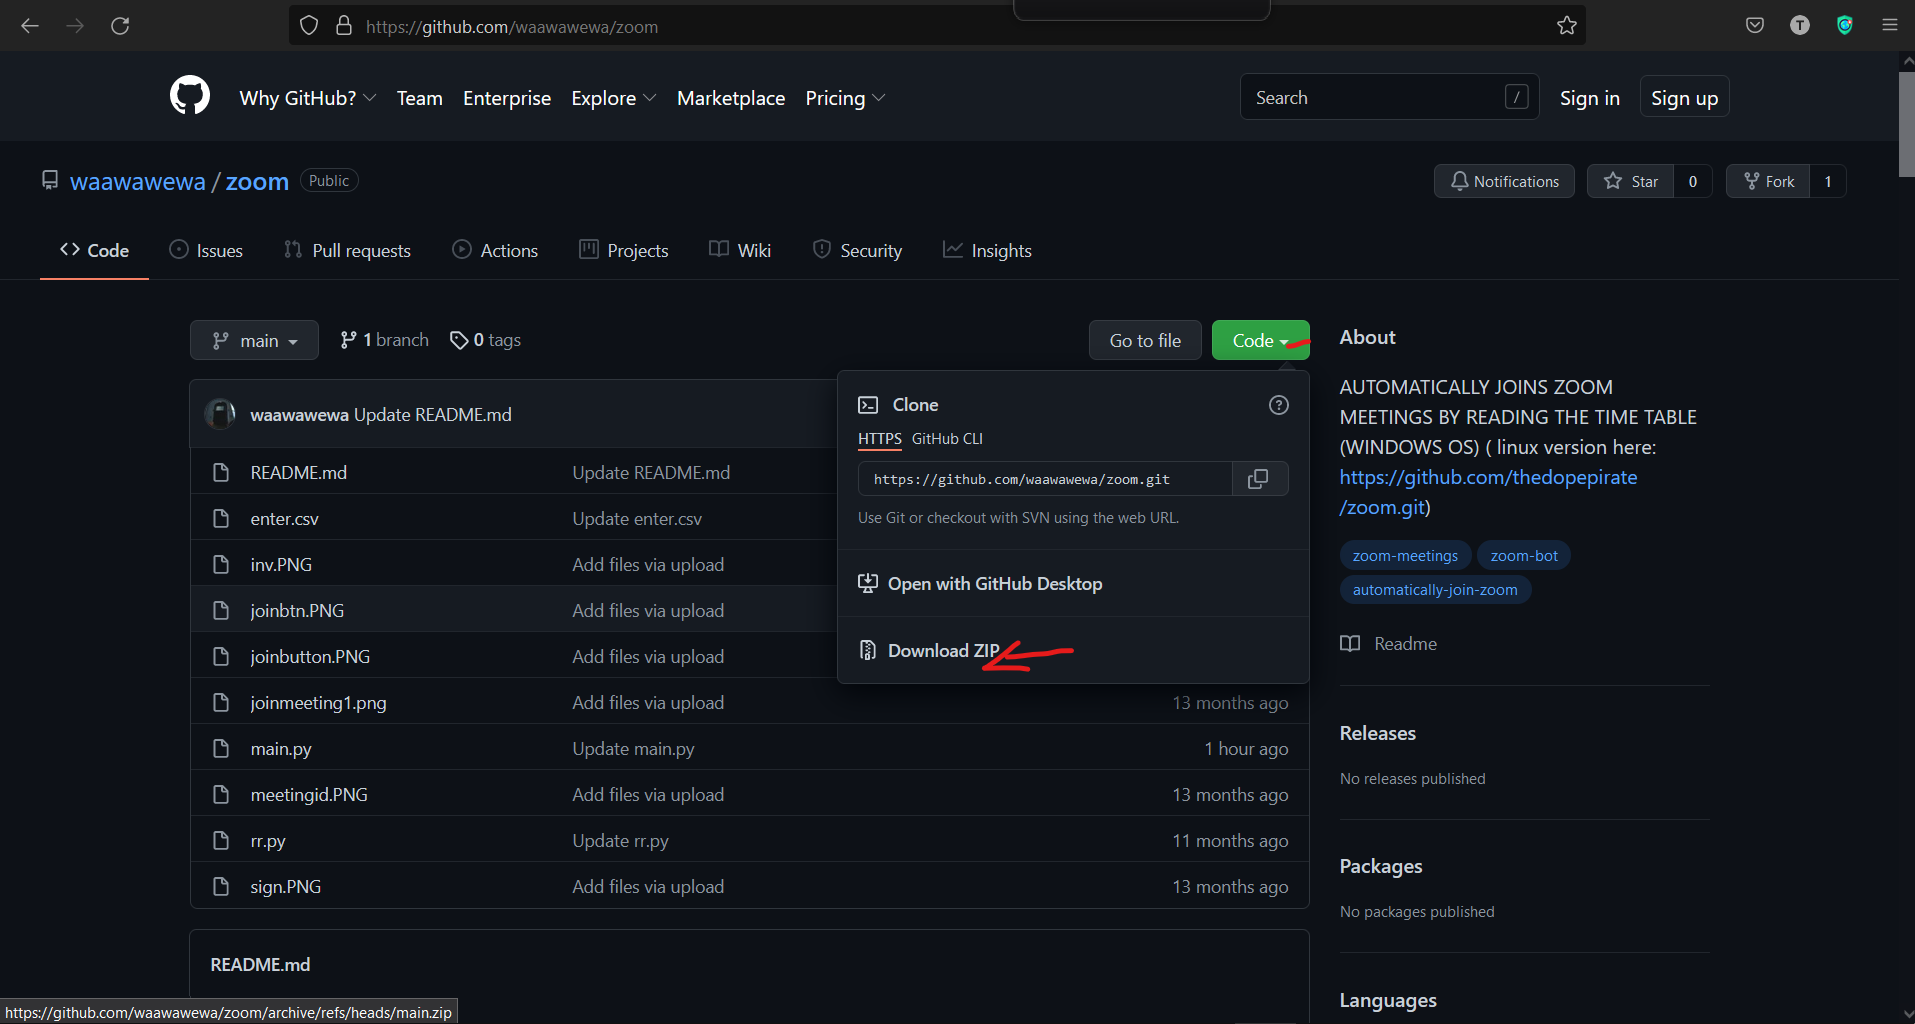Screen dimensions: 1915x1024
Task: Open the Code tab
Action: (94, 250)
